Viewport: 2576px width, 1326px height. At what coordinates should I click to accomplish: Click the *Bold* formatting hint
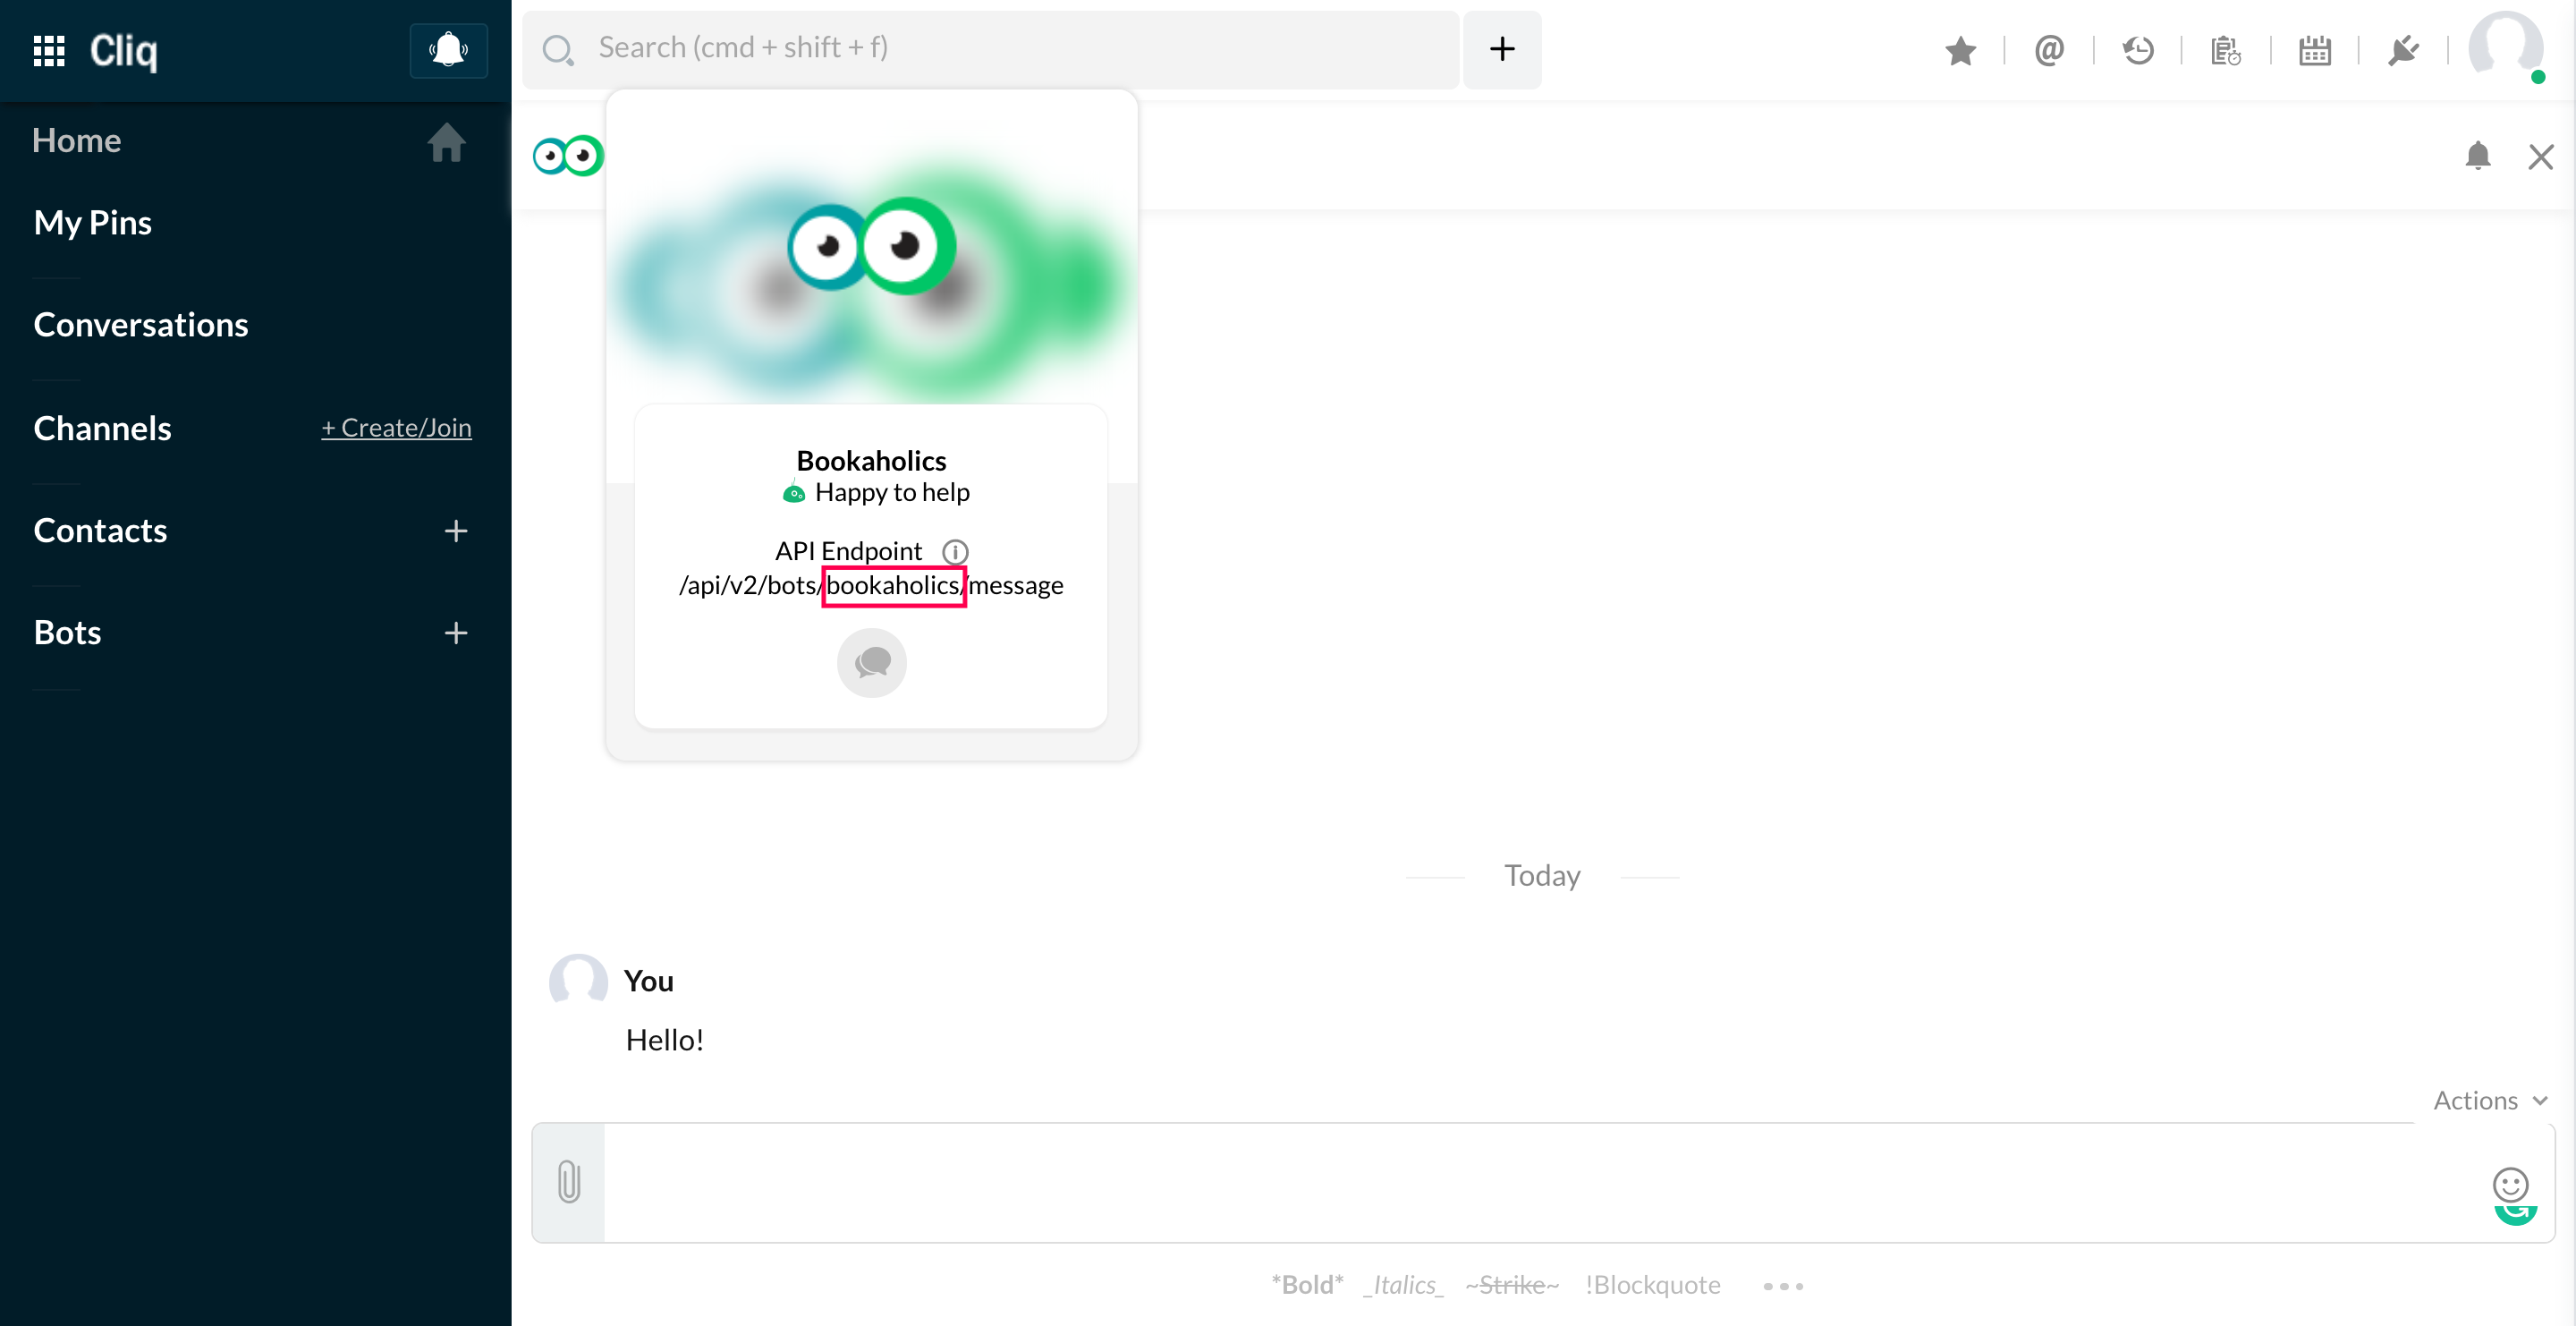click(1307, 1285)
